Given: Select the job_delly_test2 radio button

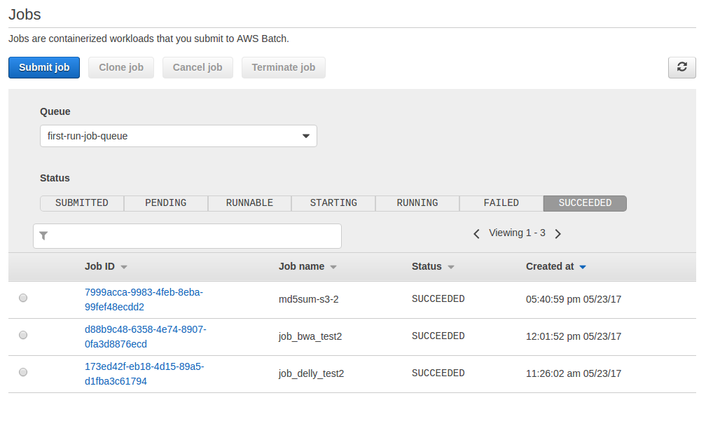Looking at the screenshot, I should 23,373.
